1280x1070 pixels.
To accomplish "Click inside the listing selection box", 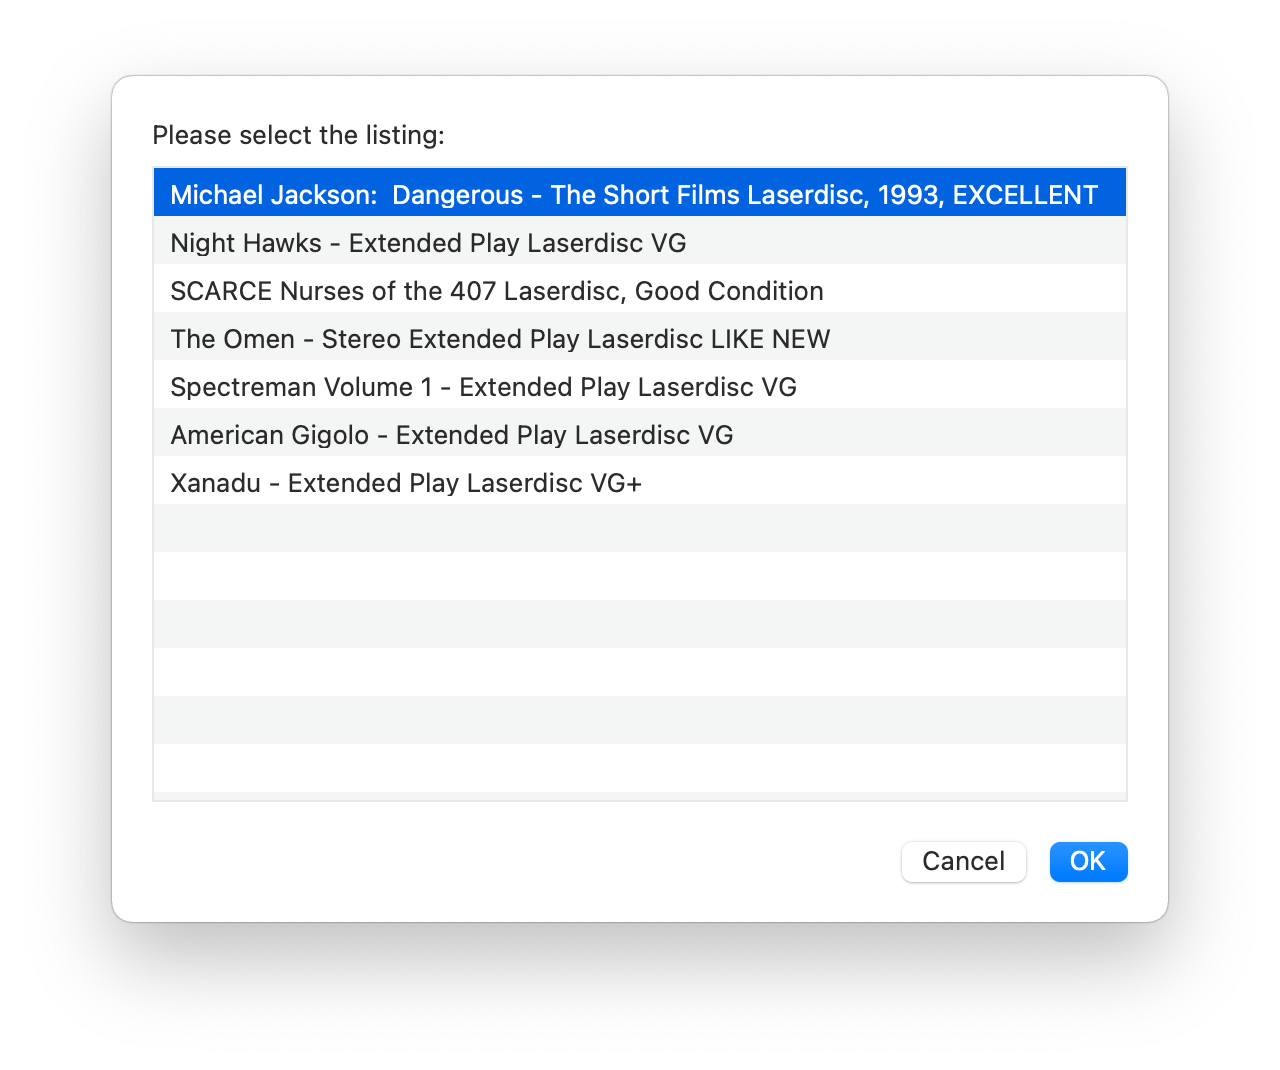I will pos(640,480).
